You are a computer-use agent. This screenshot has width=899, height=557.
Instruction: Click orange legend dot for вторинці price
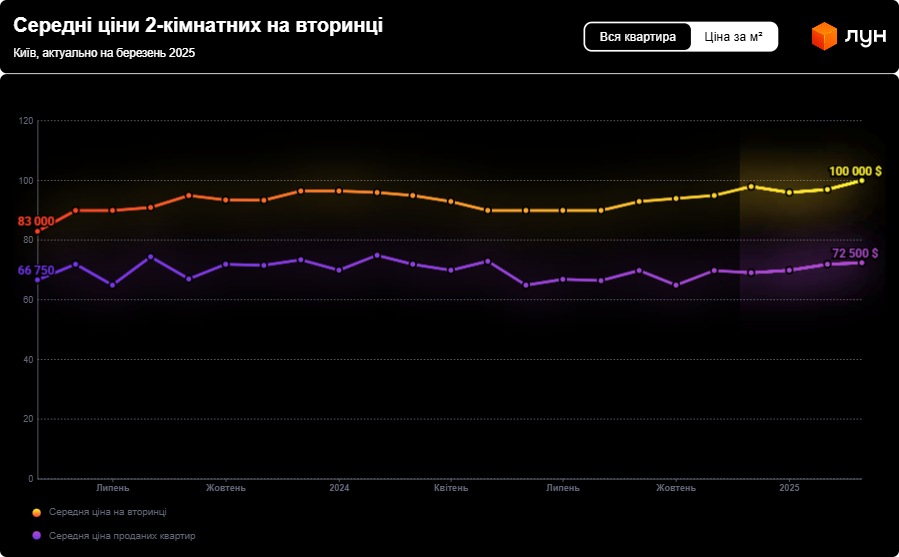pos(37,512)
